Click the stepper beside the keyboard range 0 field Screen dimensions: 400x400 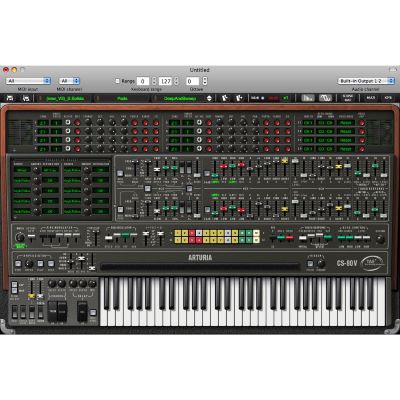coord(154,81)
